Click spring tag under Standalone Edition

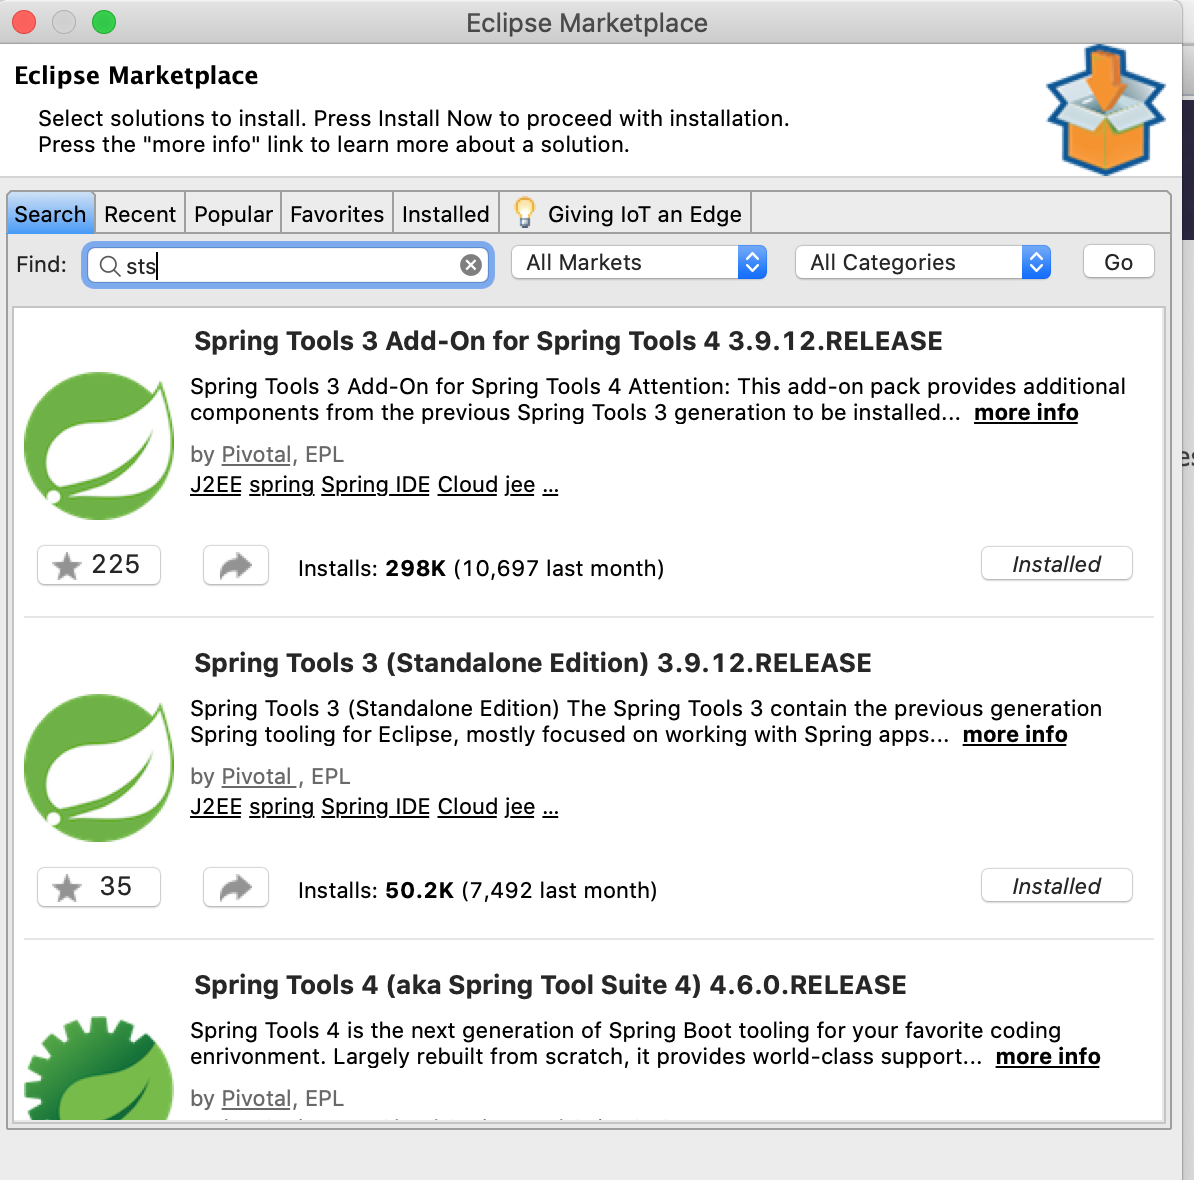pos(282,807)
